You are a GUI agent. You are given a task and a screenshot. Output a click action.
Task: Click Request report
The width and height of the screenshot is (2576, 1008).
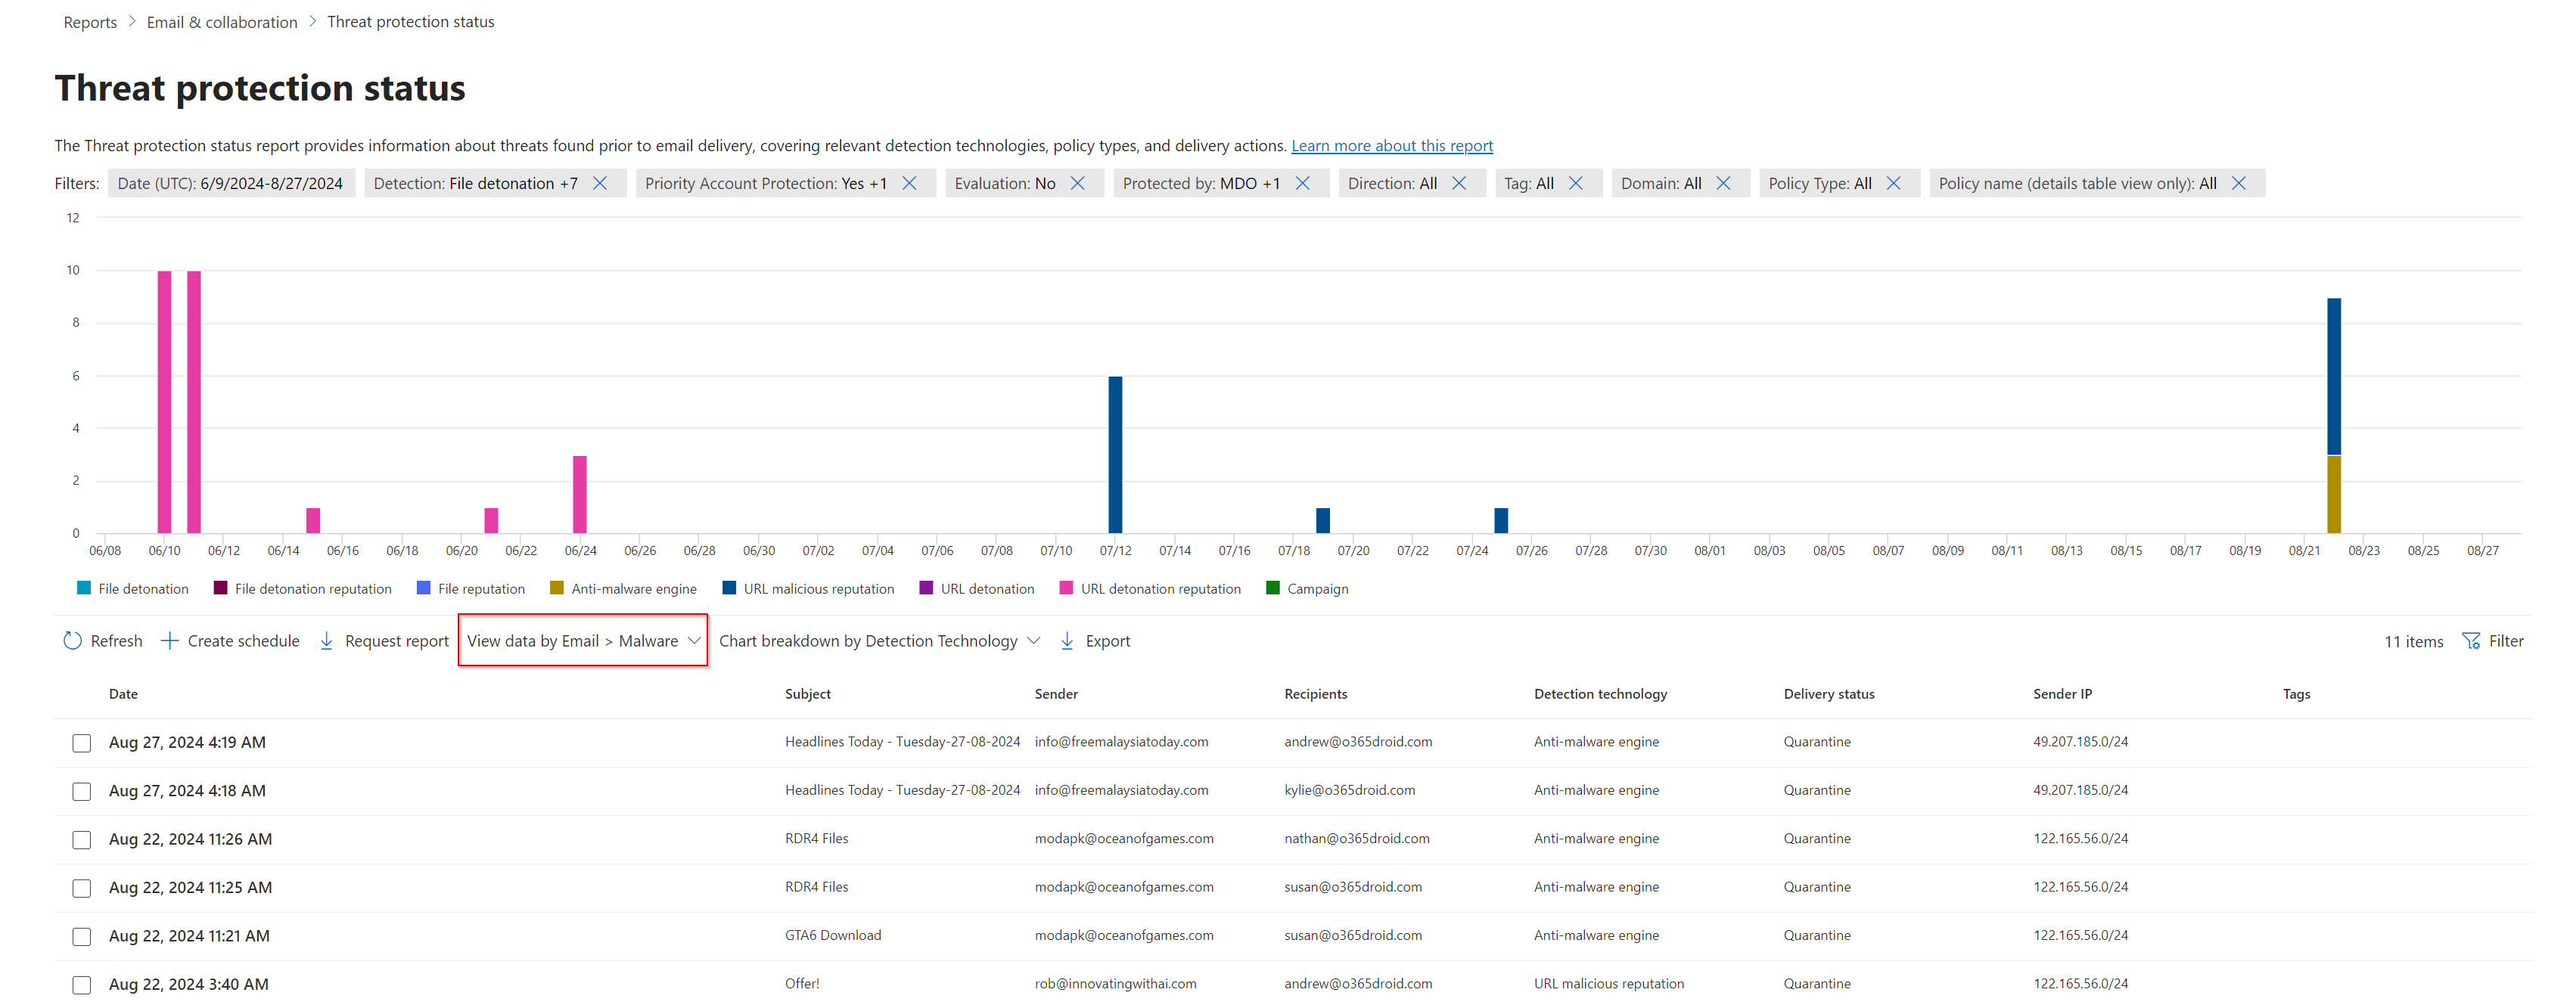click(x=396, y=641)
